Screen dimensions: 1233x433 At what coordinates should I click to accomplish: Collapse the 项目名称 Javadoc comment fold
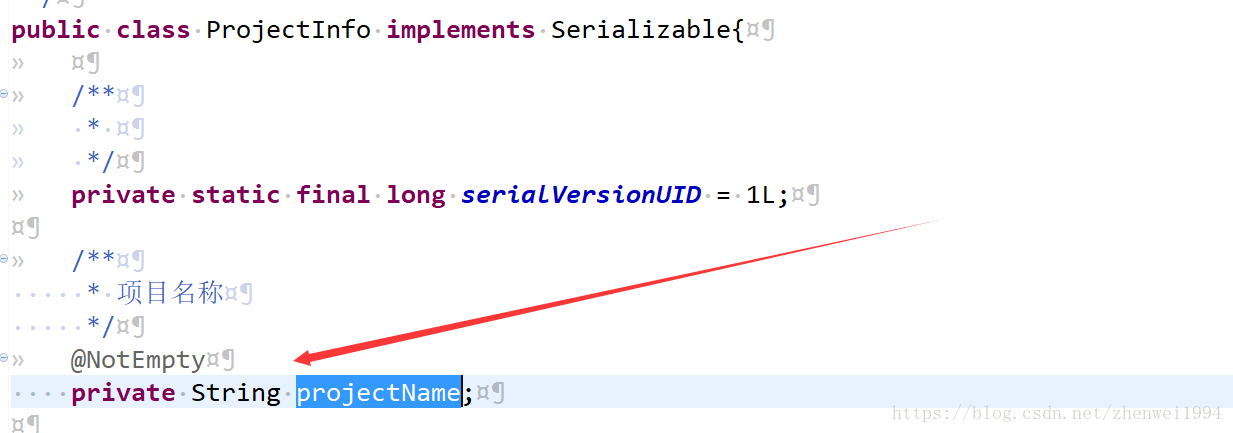pyautogui.click(x=4, y=260)
